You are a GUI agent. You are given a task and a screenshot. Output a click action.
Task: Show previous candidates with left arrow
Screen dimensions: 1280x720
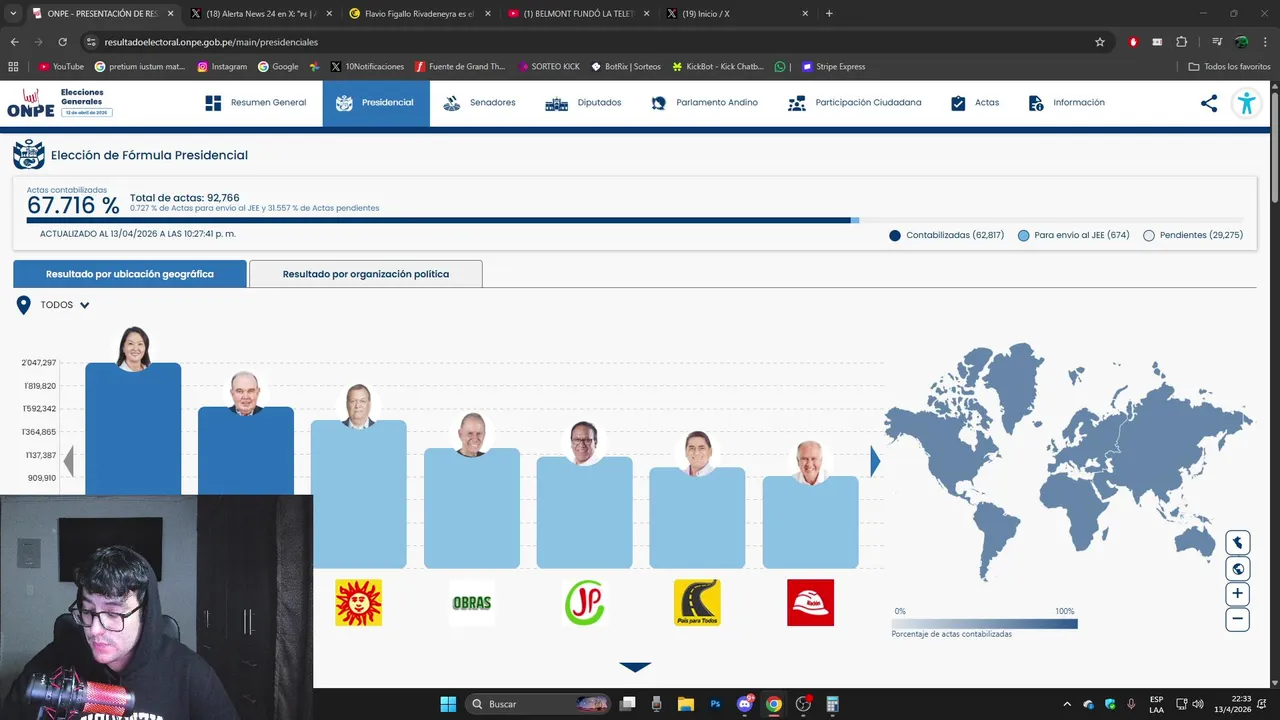click(x=69, y=461)
